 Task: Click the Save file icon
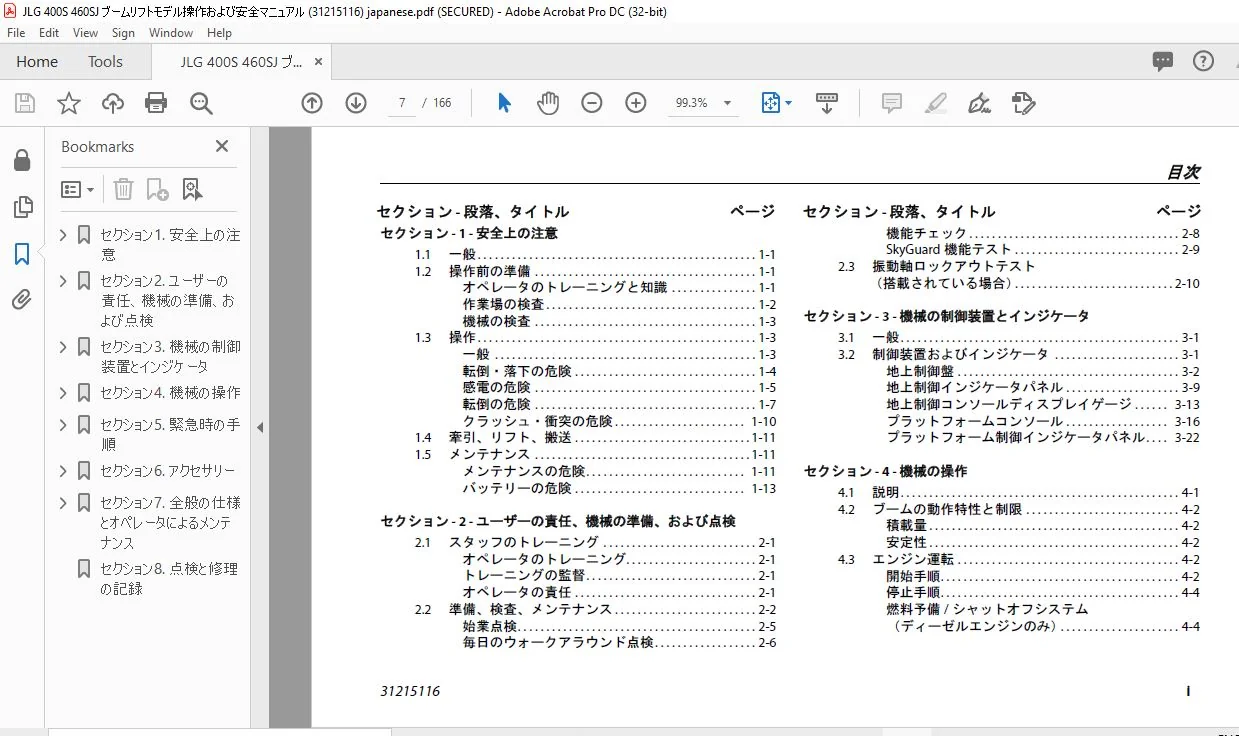tap(25, 103)
